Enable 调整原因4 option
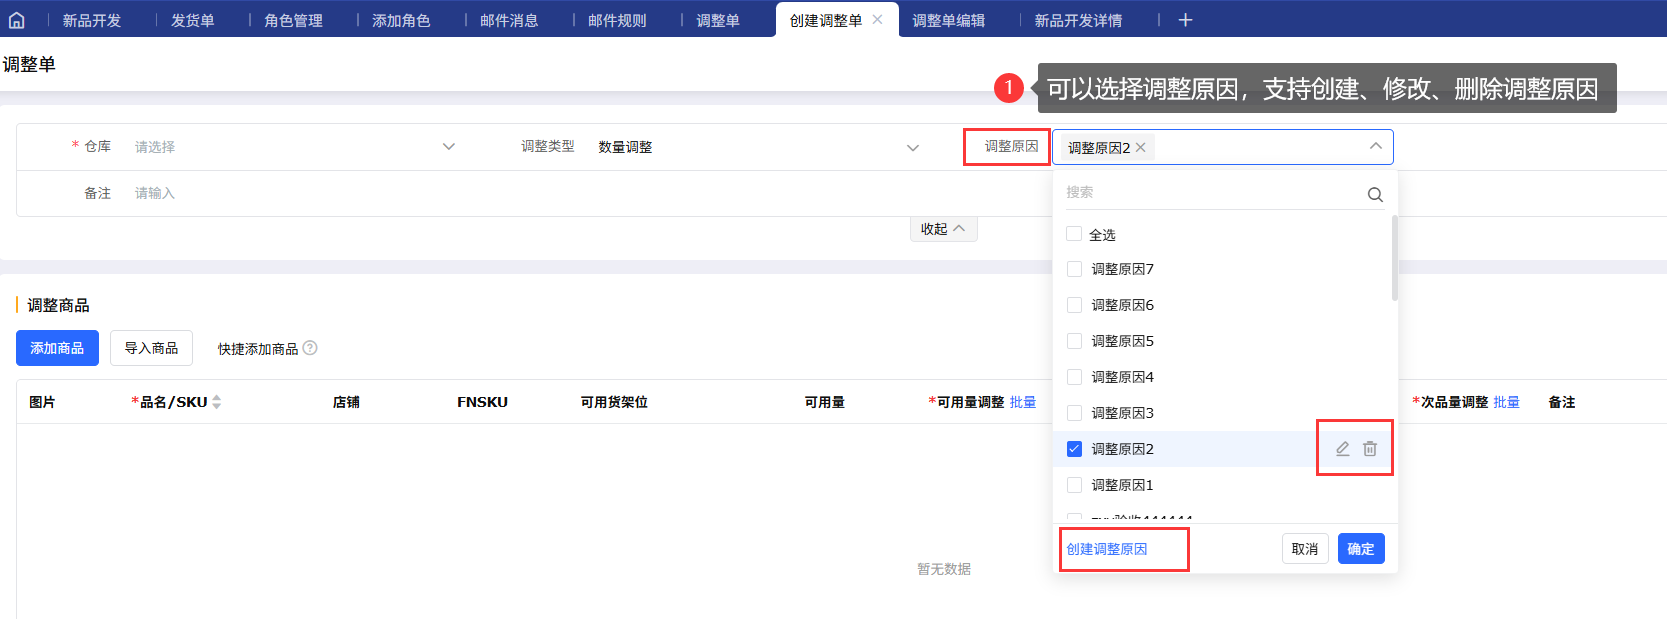 point(1074,377)
